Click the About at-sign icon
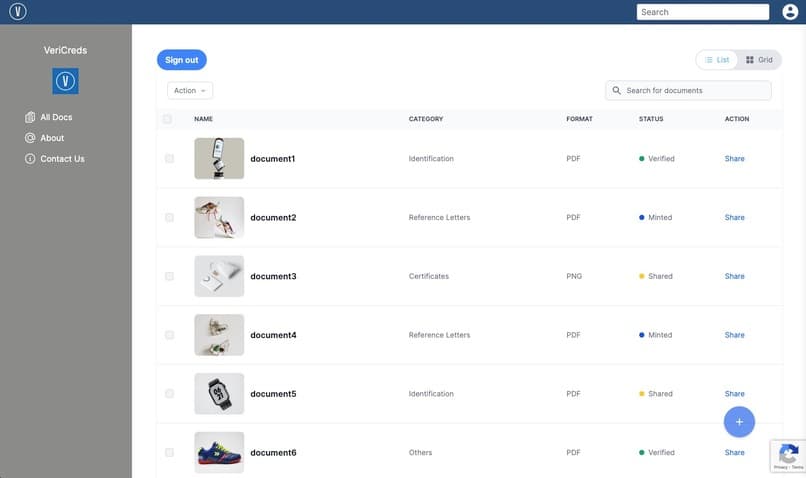 [x=30, y=138]
